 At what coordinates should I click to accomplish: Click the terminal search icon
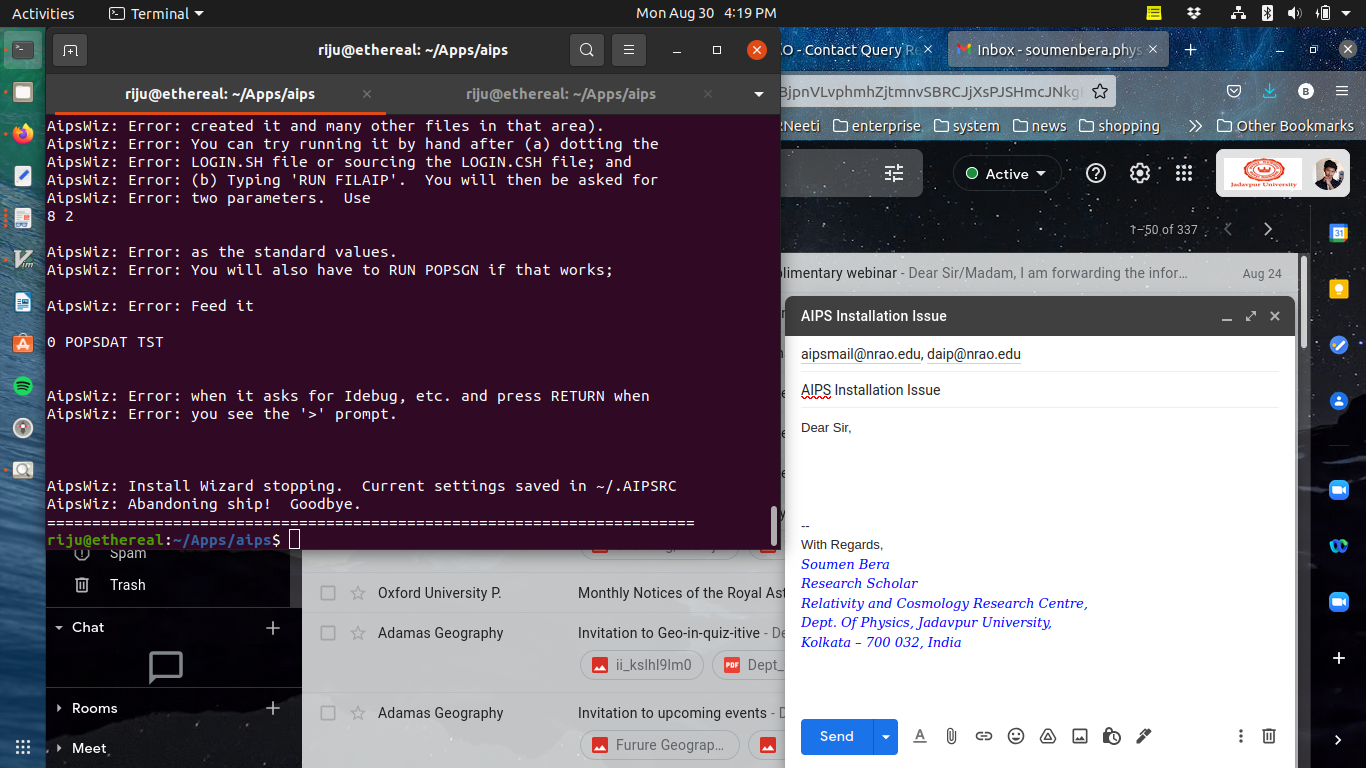click(x=587, y=50)
